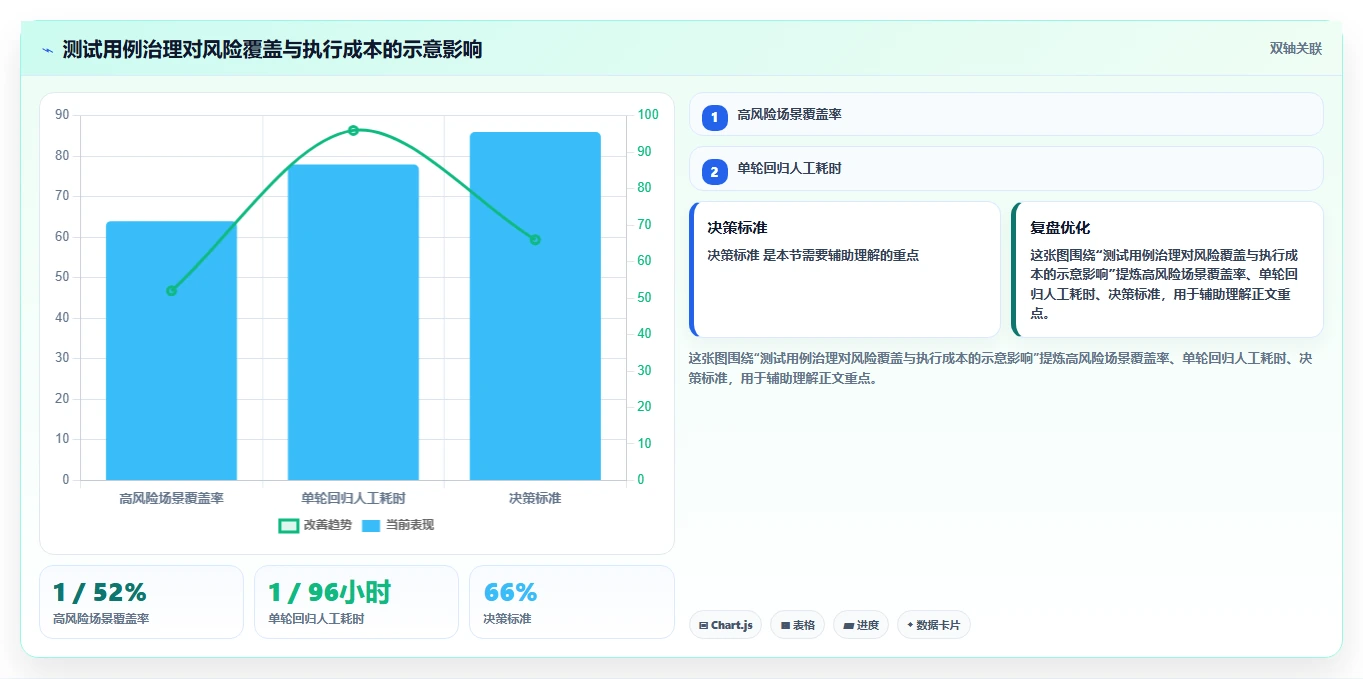This screenshot has height=679, width=1363.
Task: Click the 数据卡片 tag
Action: [934, 625]
